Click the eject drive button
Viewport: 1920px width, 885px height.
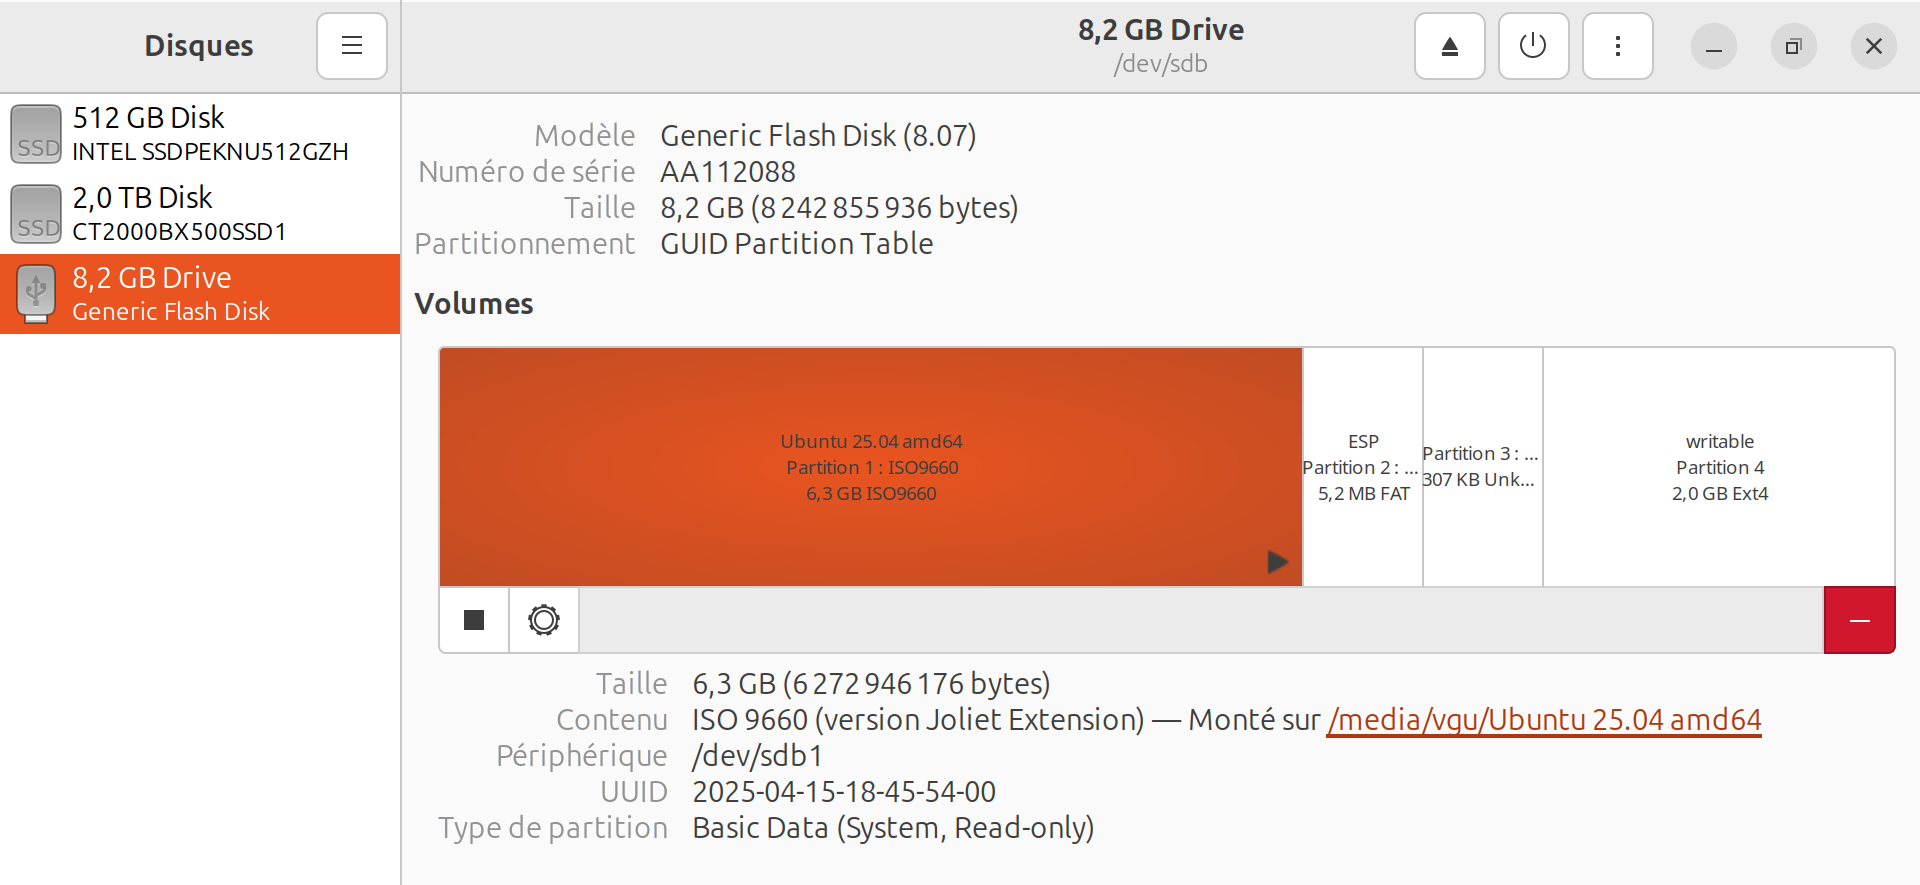[1450, 46]
